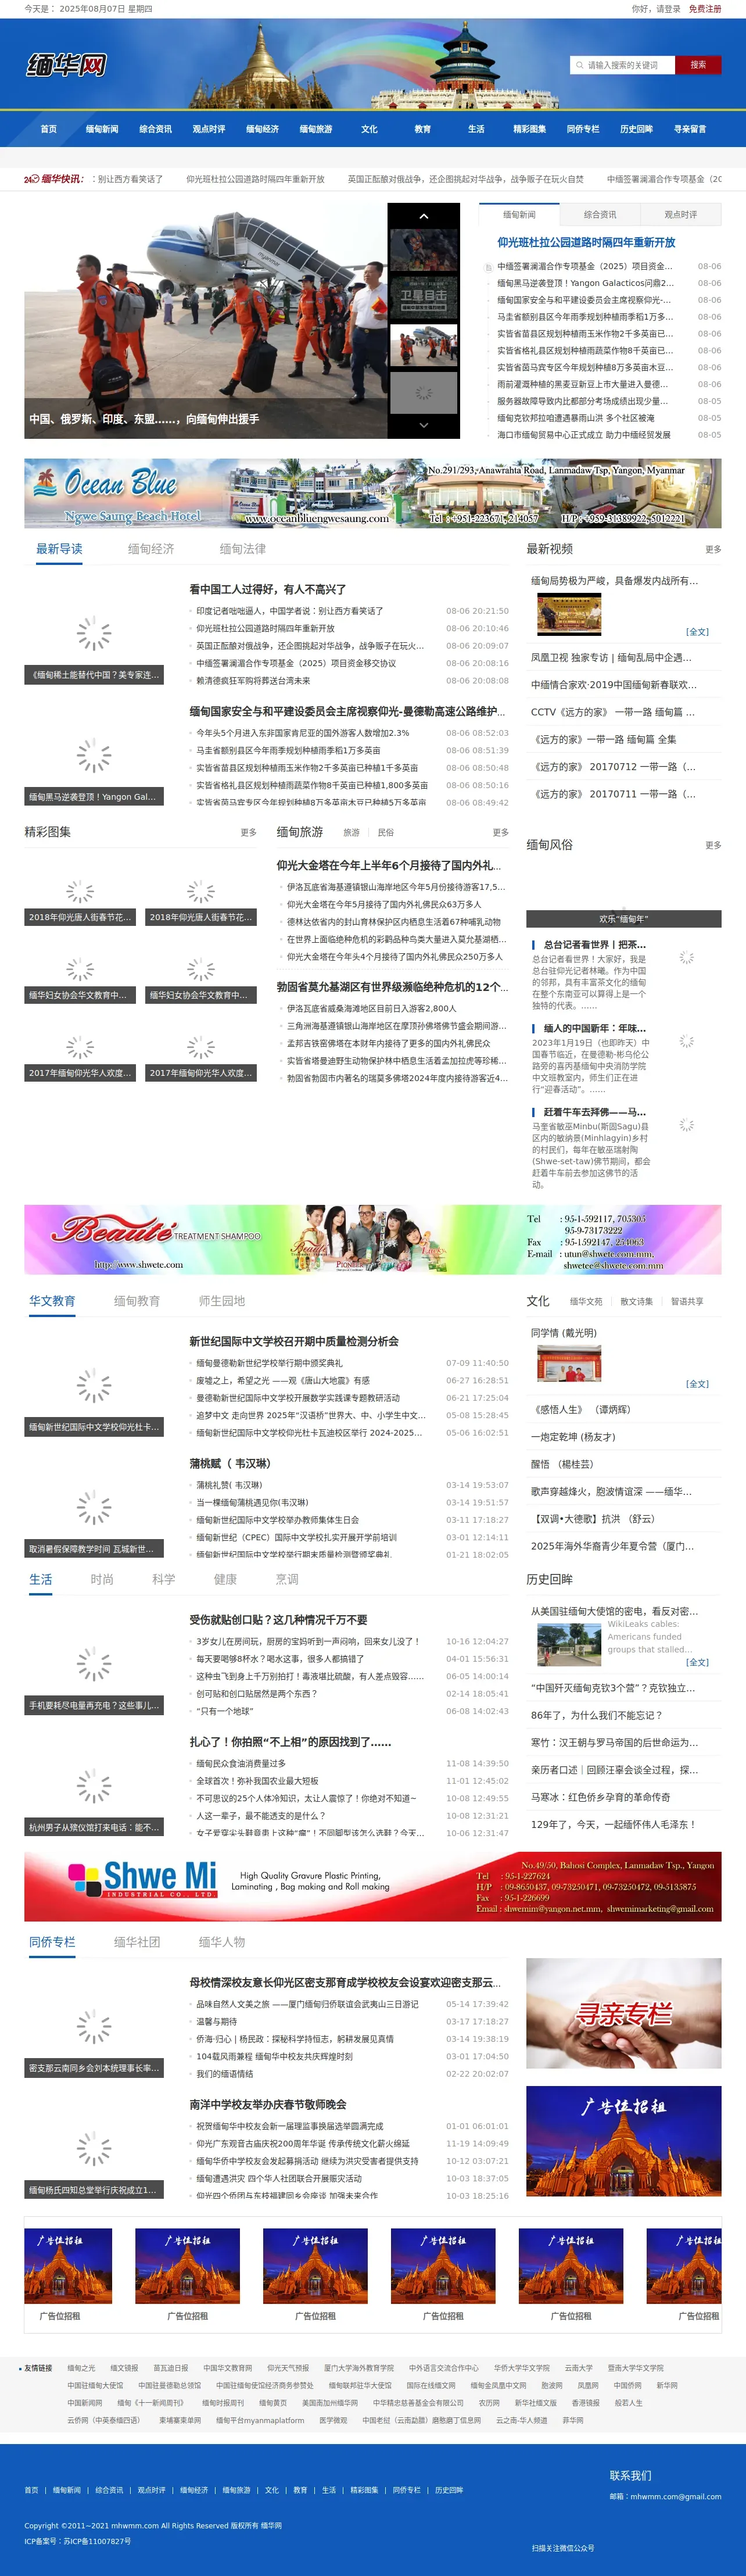Viewport: 746px width, 2576px height.
Task: Switch to 综合资讯 tab above the headline list
Action: click(x=600, y=215)
